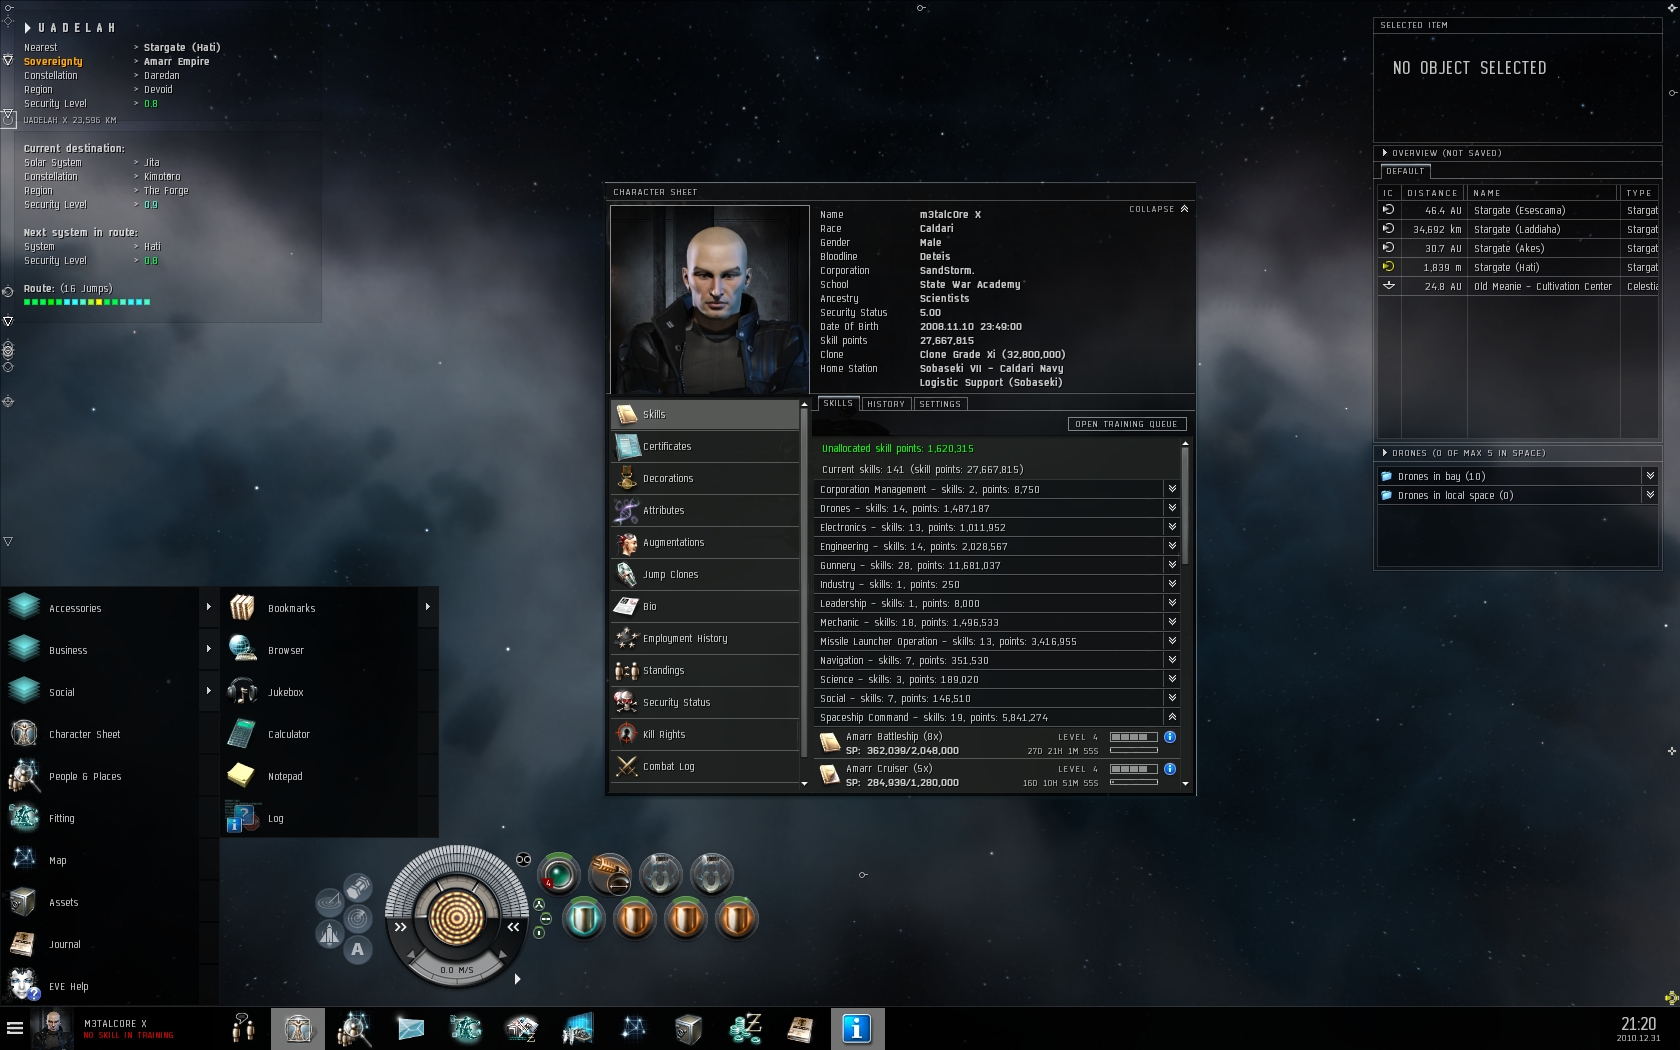Expand Drones in local space group
This screenshot has width=1680, height=1050.
(x=1650, y=495)
